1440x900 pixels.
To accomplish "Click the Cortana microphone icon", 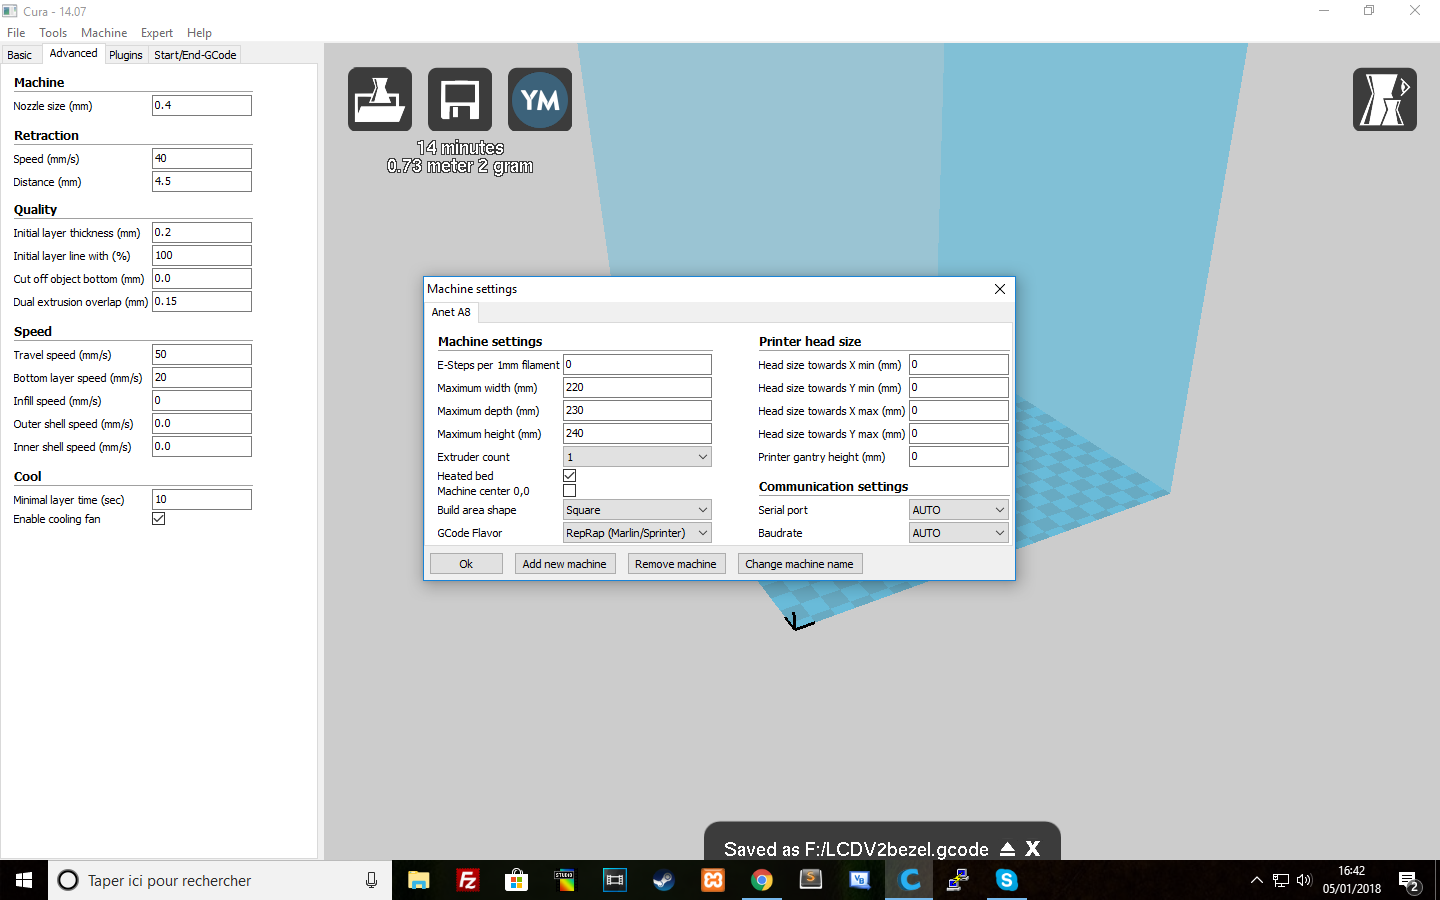I will 371,880.
